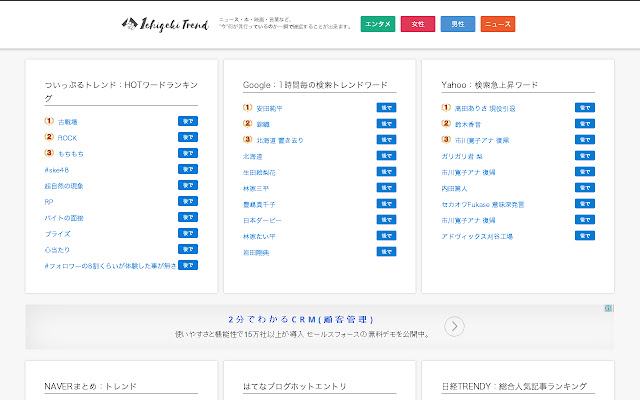The height and width of the screenshot is (400, 640).
Task: Open the 林家たい平 Google trend link
Action: pyautogui.click(x=259, y=236)
